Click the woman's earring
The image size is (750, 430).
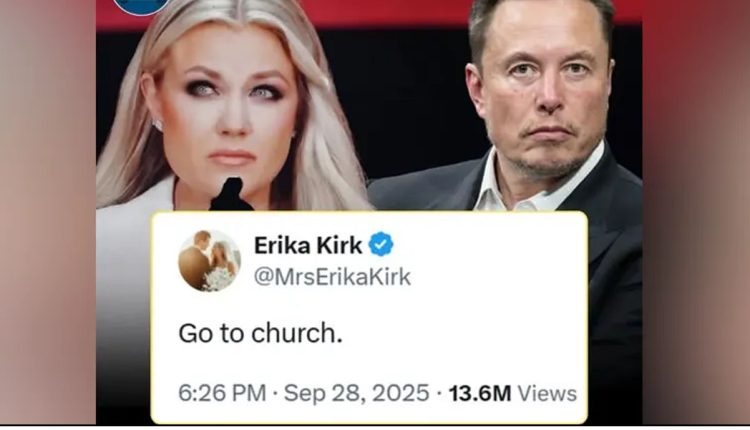[x=157, y=124]
